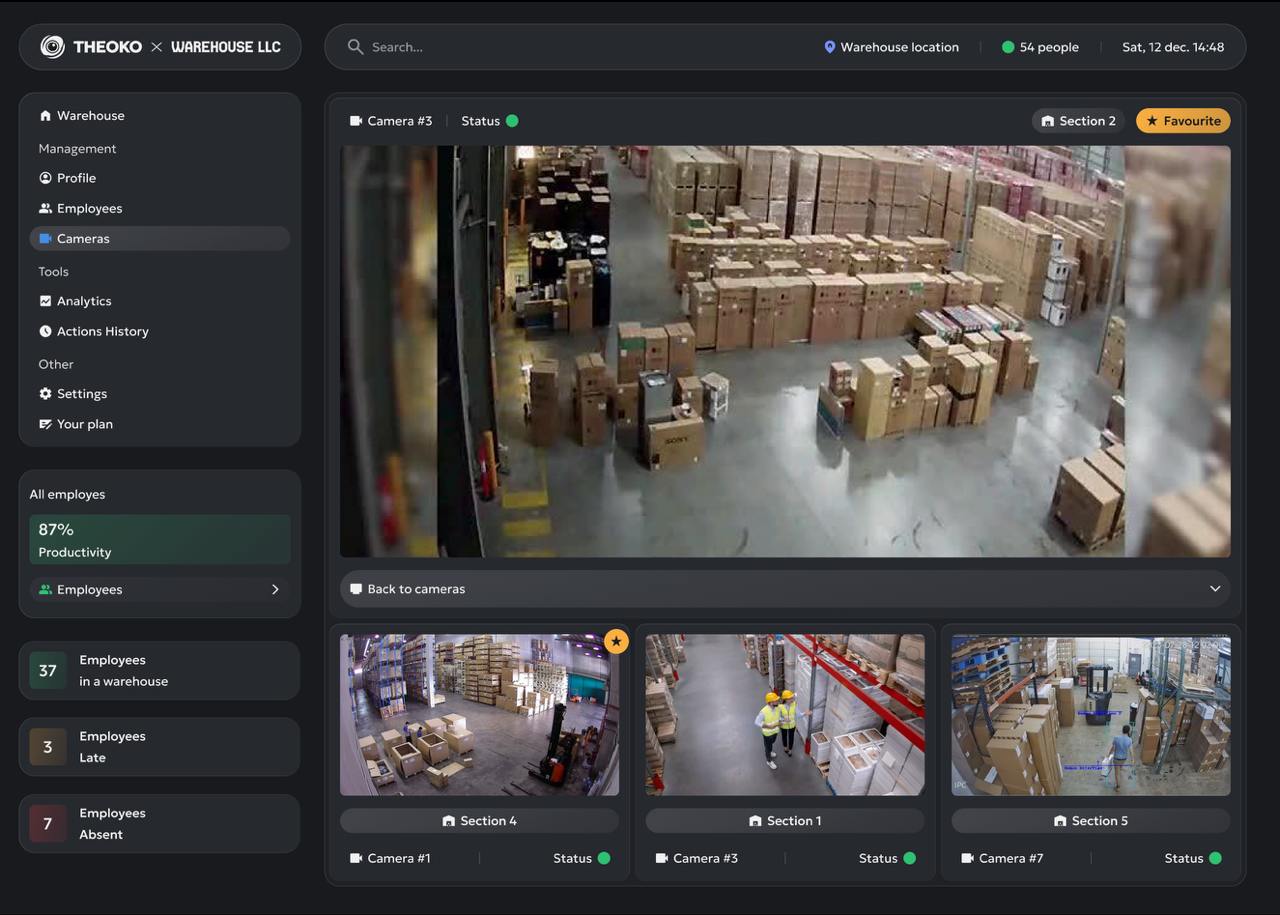Click the main feed Camera #3 video icon
The image size is (1280, 915).
pos(355,121)
